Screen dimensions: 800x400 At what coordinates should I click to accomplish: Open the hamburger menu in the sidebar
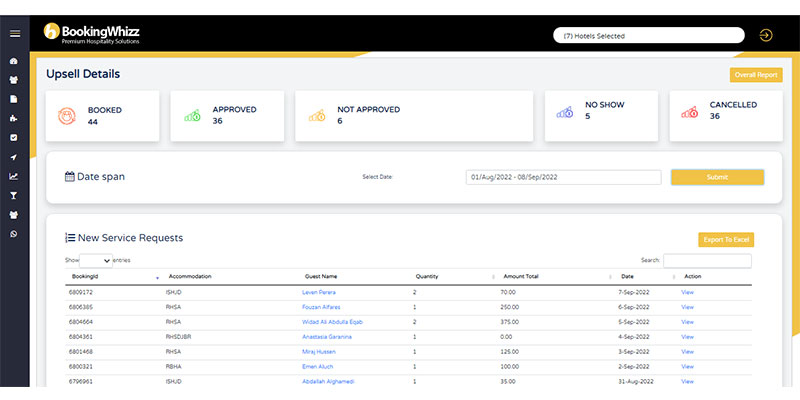pos(14,34)
